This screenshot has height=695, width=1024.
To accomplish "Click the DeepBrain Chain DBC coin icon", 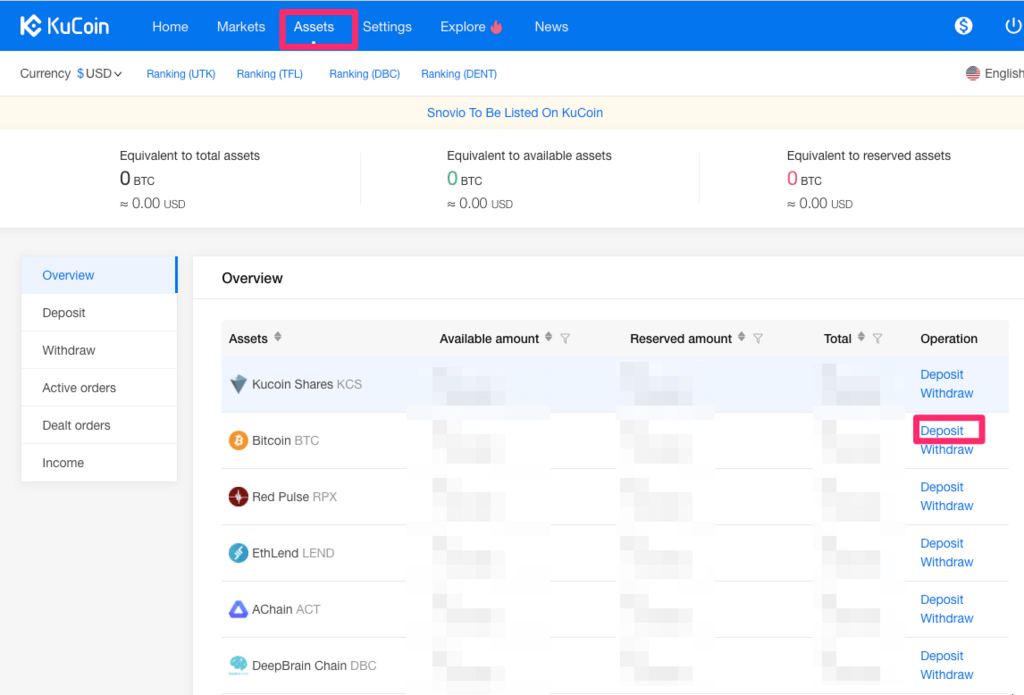I will pos(238,666).
